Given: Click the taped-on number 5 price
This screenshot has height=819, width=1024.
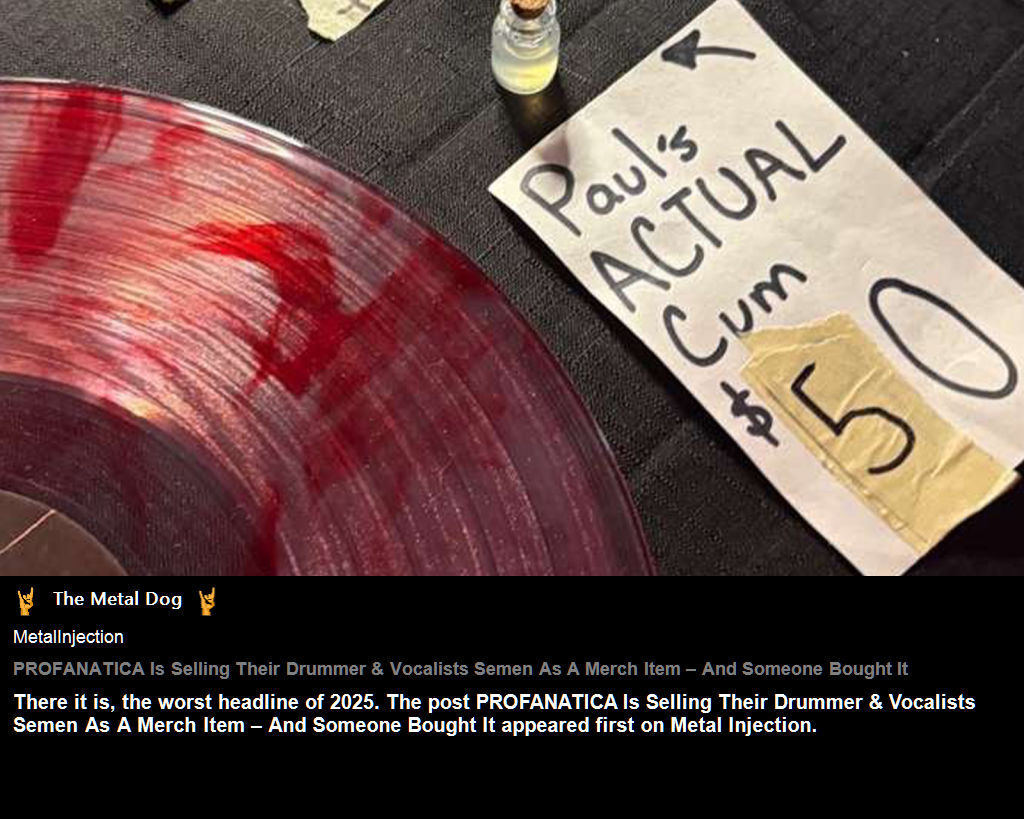Looking at the screenshot, I should pos(852,418).
